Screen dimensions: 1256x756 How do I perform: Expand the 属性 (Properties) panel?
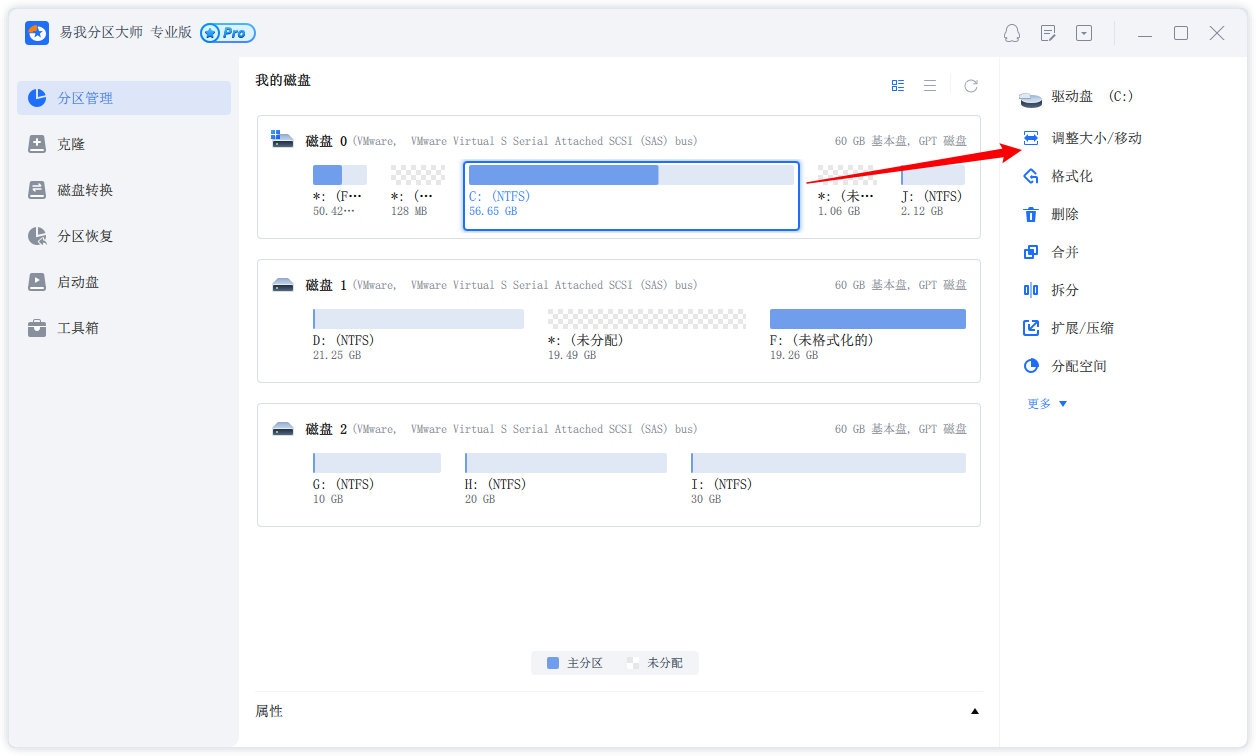pyautogui.click(x=974, y=712)
